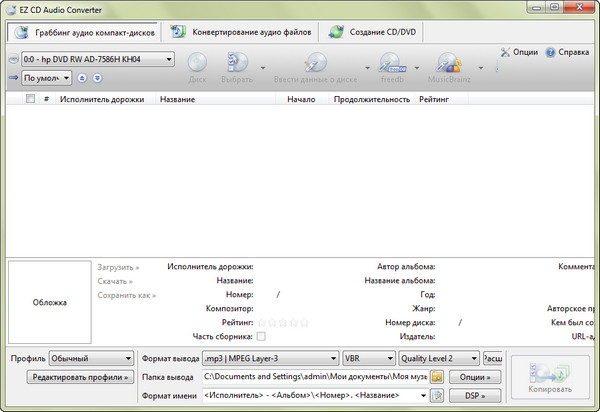Click the blue arrow icon left of speed list
Image resolution: width=600 pixels, height=412 pixels.
(13, 78)
